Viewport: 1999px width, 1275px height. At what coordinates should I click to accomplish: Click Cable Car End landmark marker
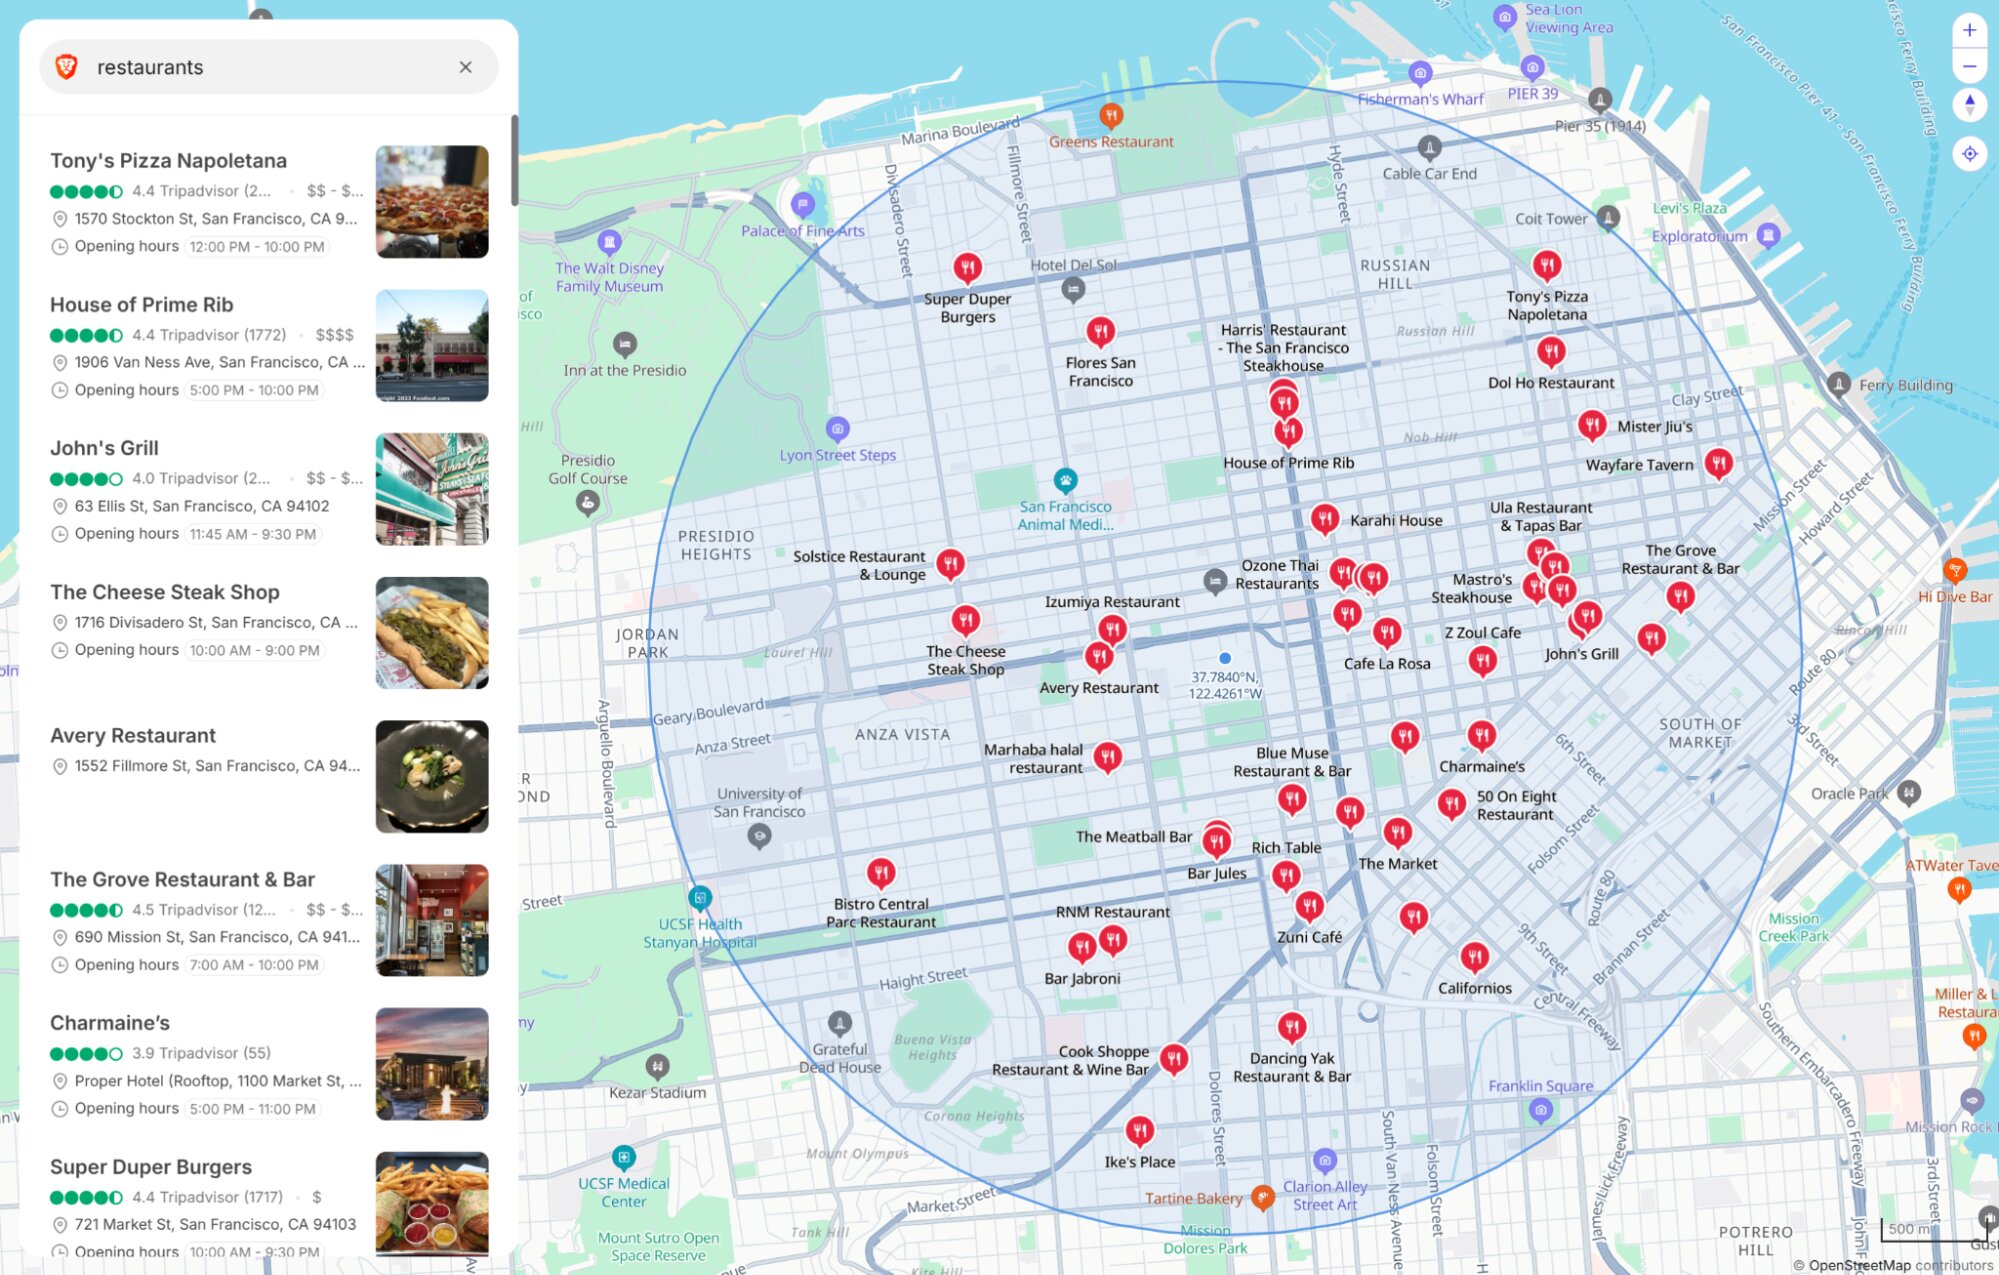tap(1430, 149)
